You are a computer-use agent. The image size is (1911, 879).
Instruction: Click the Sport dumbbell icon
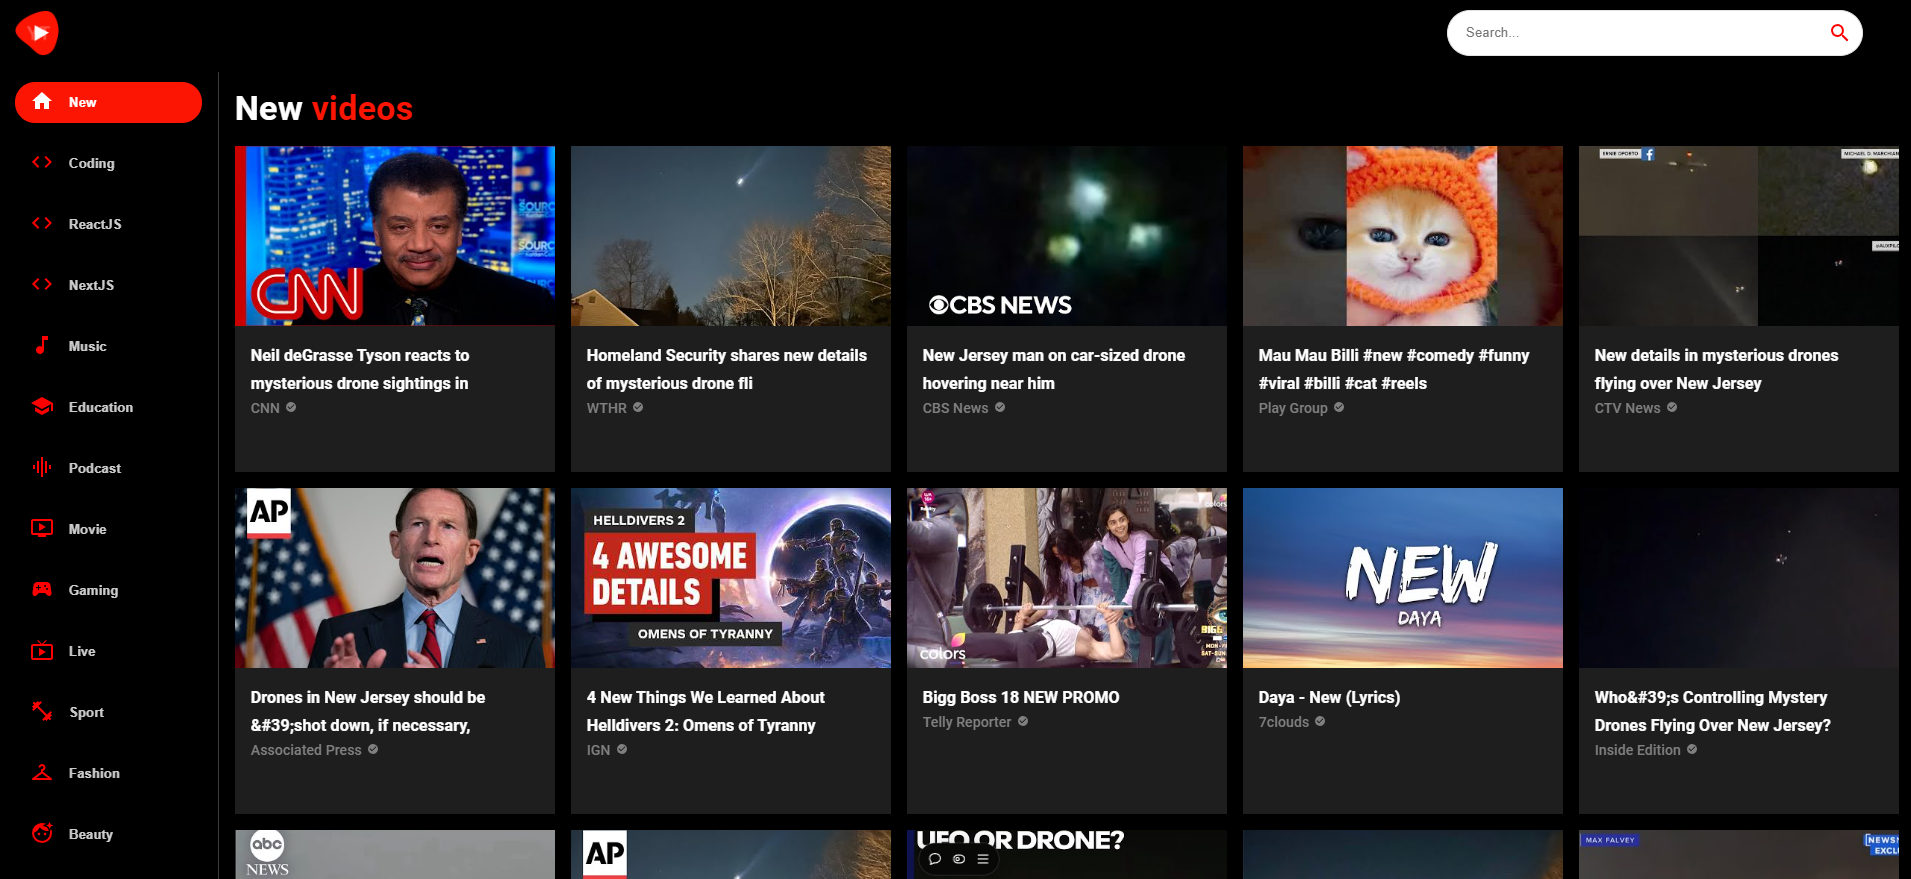[x=42, y=712]
